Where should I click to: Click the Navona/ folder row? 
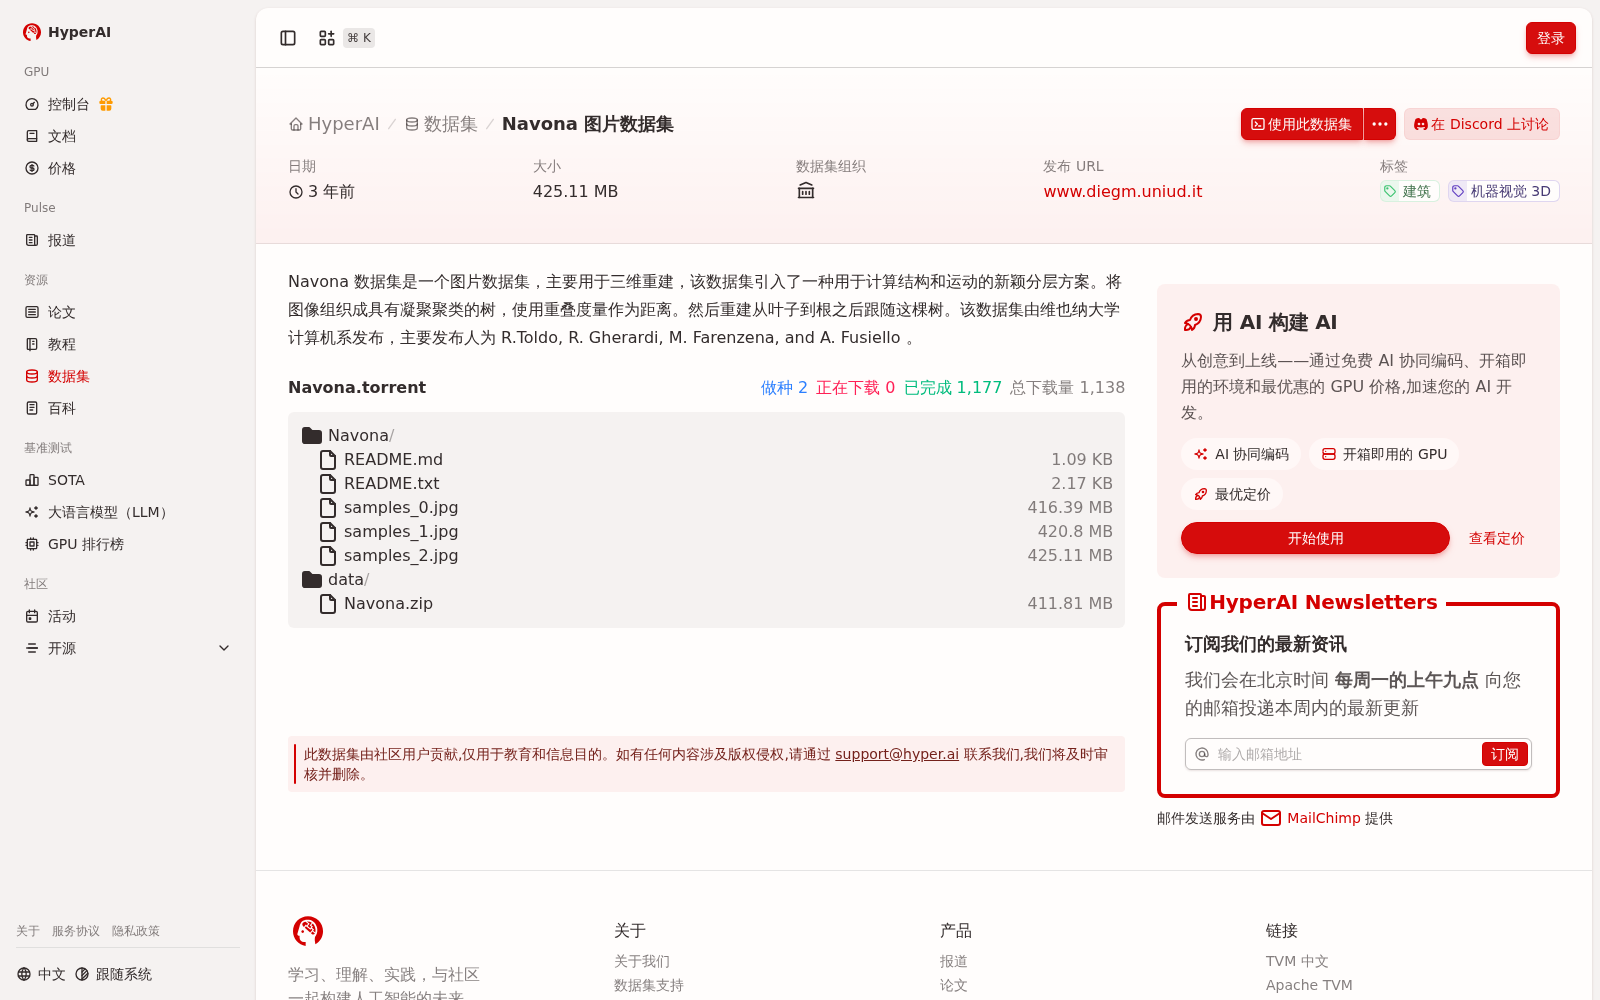tap(706, 435)
